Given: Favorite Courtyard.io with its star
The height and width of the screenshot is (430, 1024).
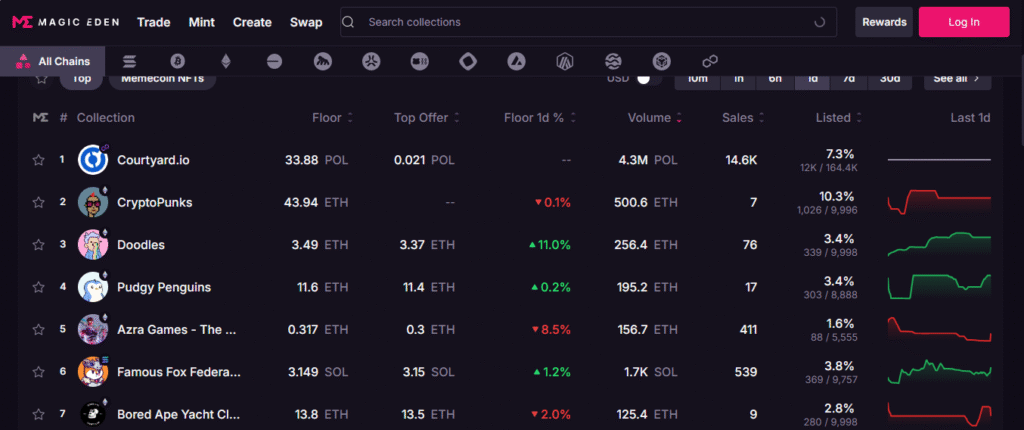Looking at the screenshot, I should tap(39, 160).
